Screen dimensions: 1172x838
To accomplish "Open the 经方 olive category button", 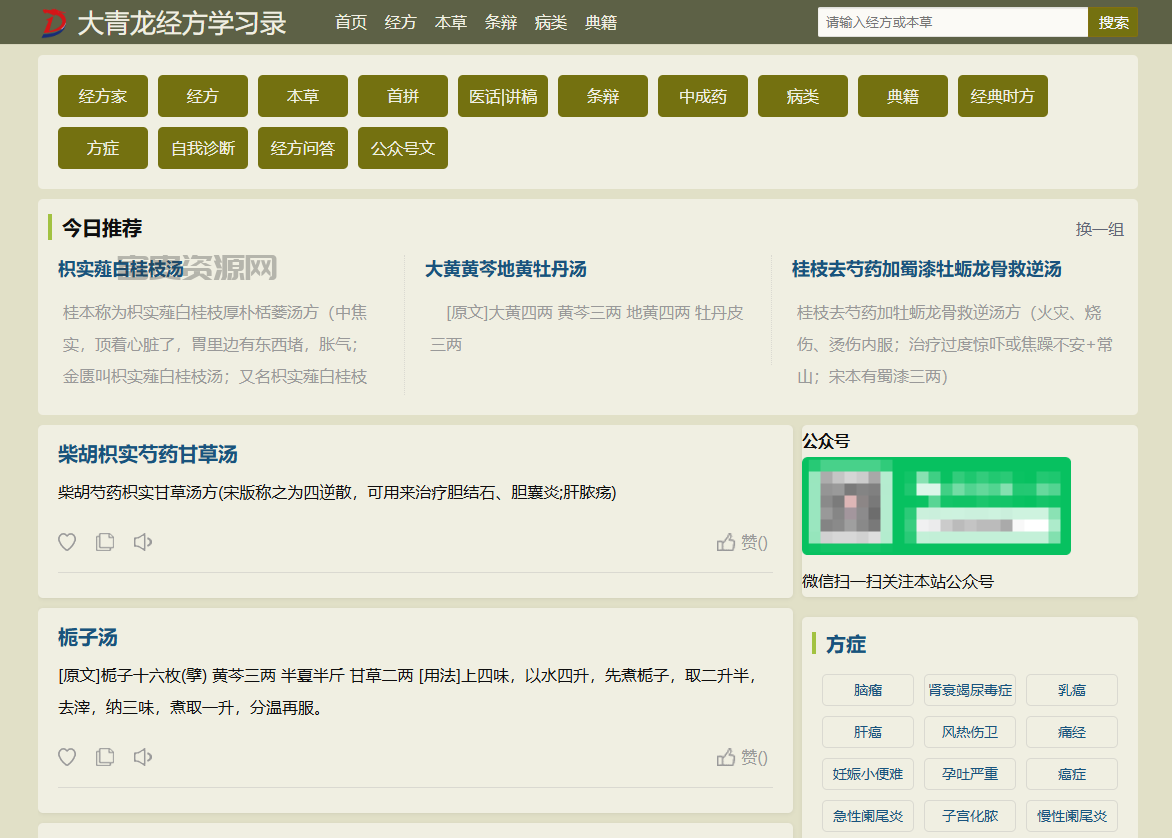I will [203, 96].
